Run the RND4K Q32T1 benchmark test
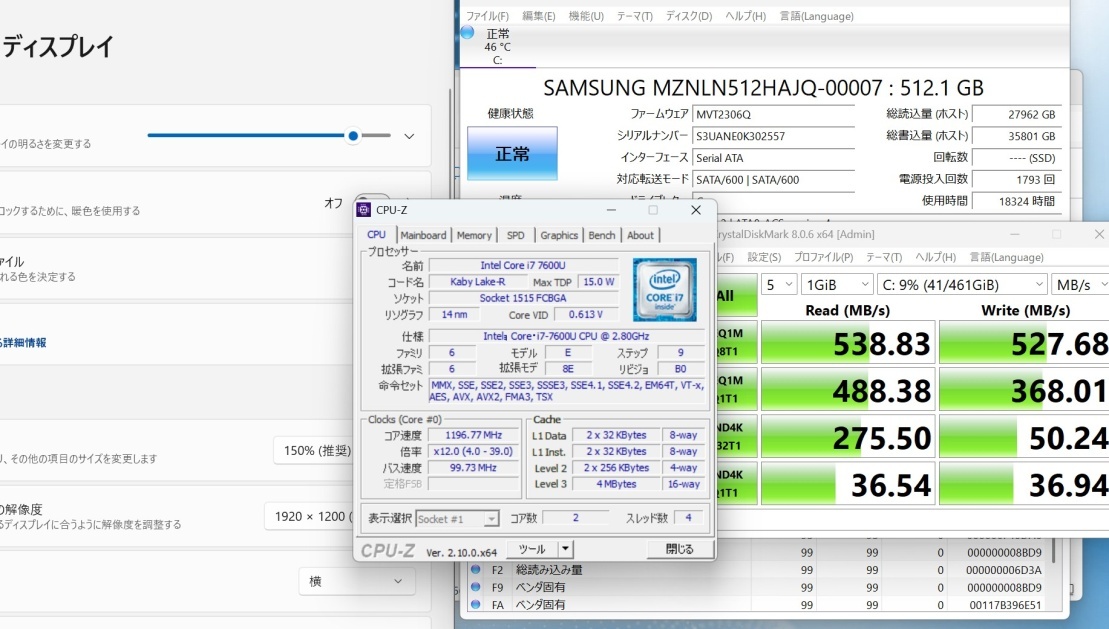Viewport: 1109px width, 629px height. pyautogui.click(x=736, y=437)
